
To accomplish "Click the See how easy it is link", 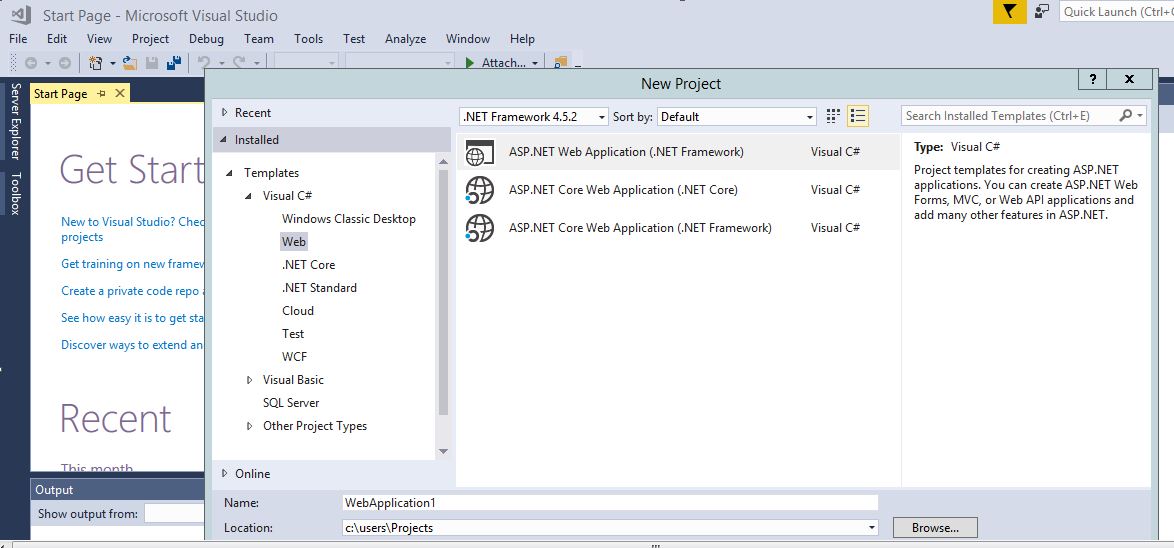I will pos(133,317).
